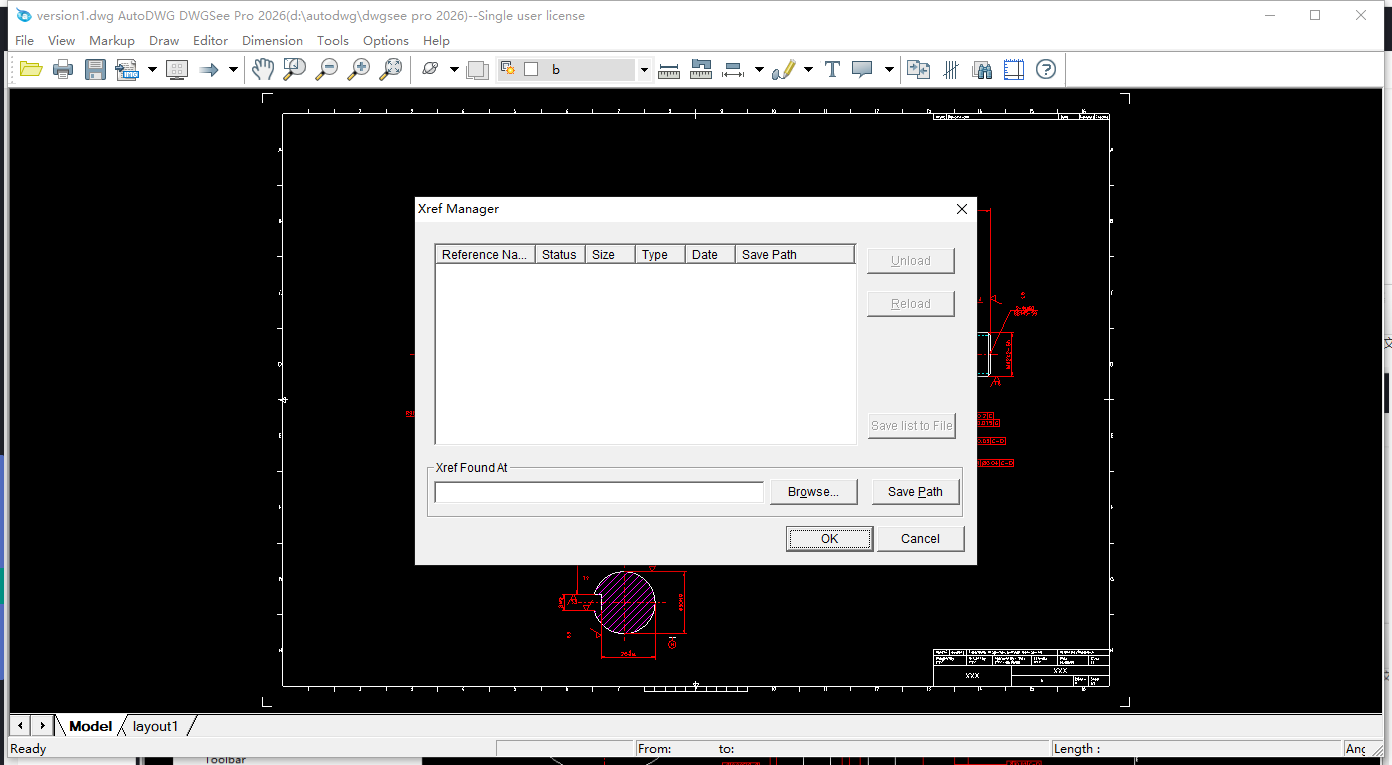Expand the callout tool dropdown arrow
The height and width of the screenshot is (765, 1392).
889,69
